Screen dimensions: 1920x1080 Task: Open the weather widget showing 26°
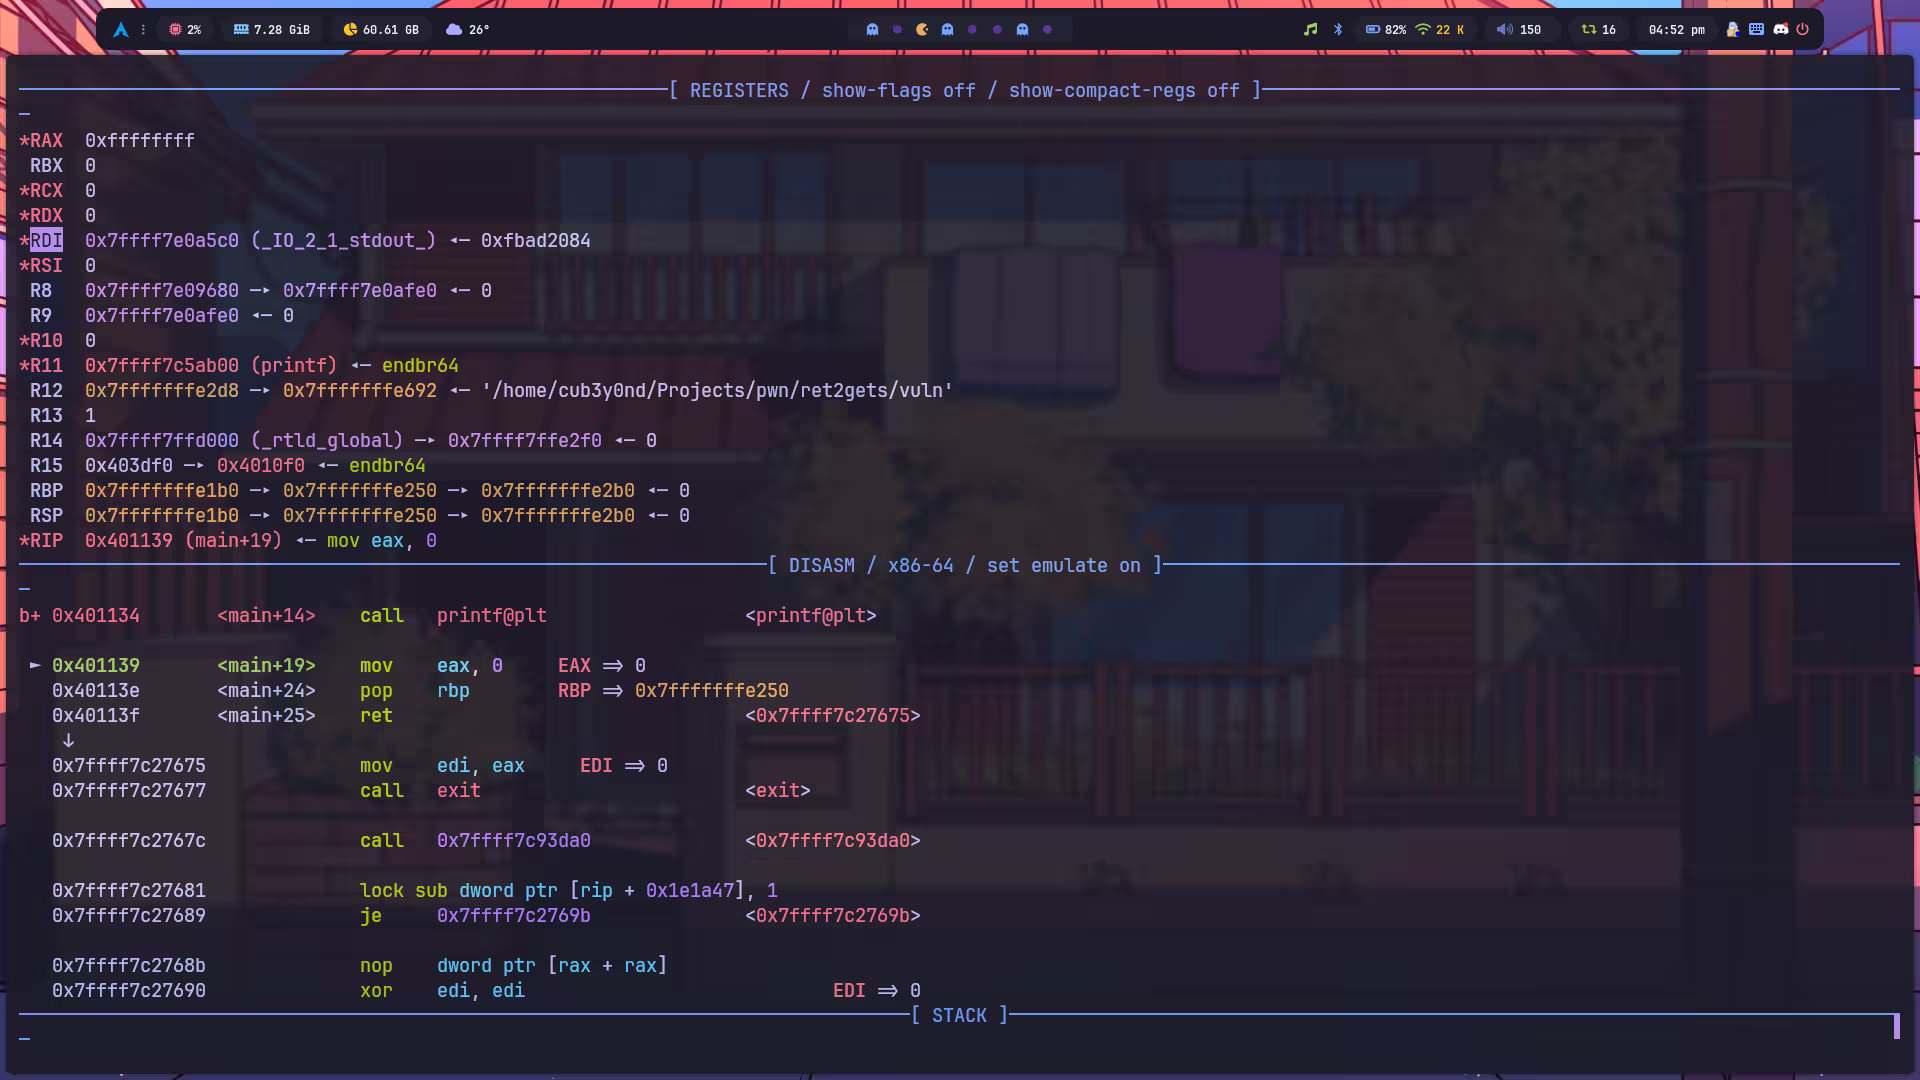coord(467,30)
